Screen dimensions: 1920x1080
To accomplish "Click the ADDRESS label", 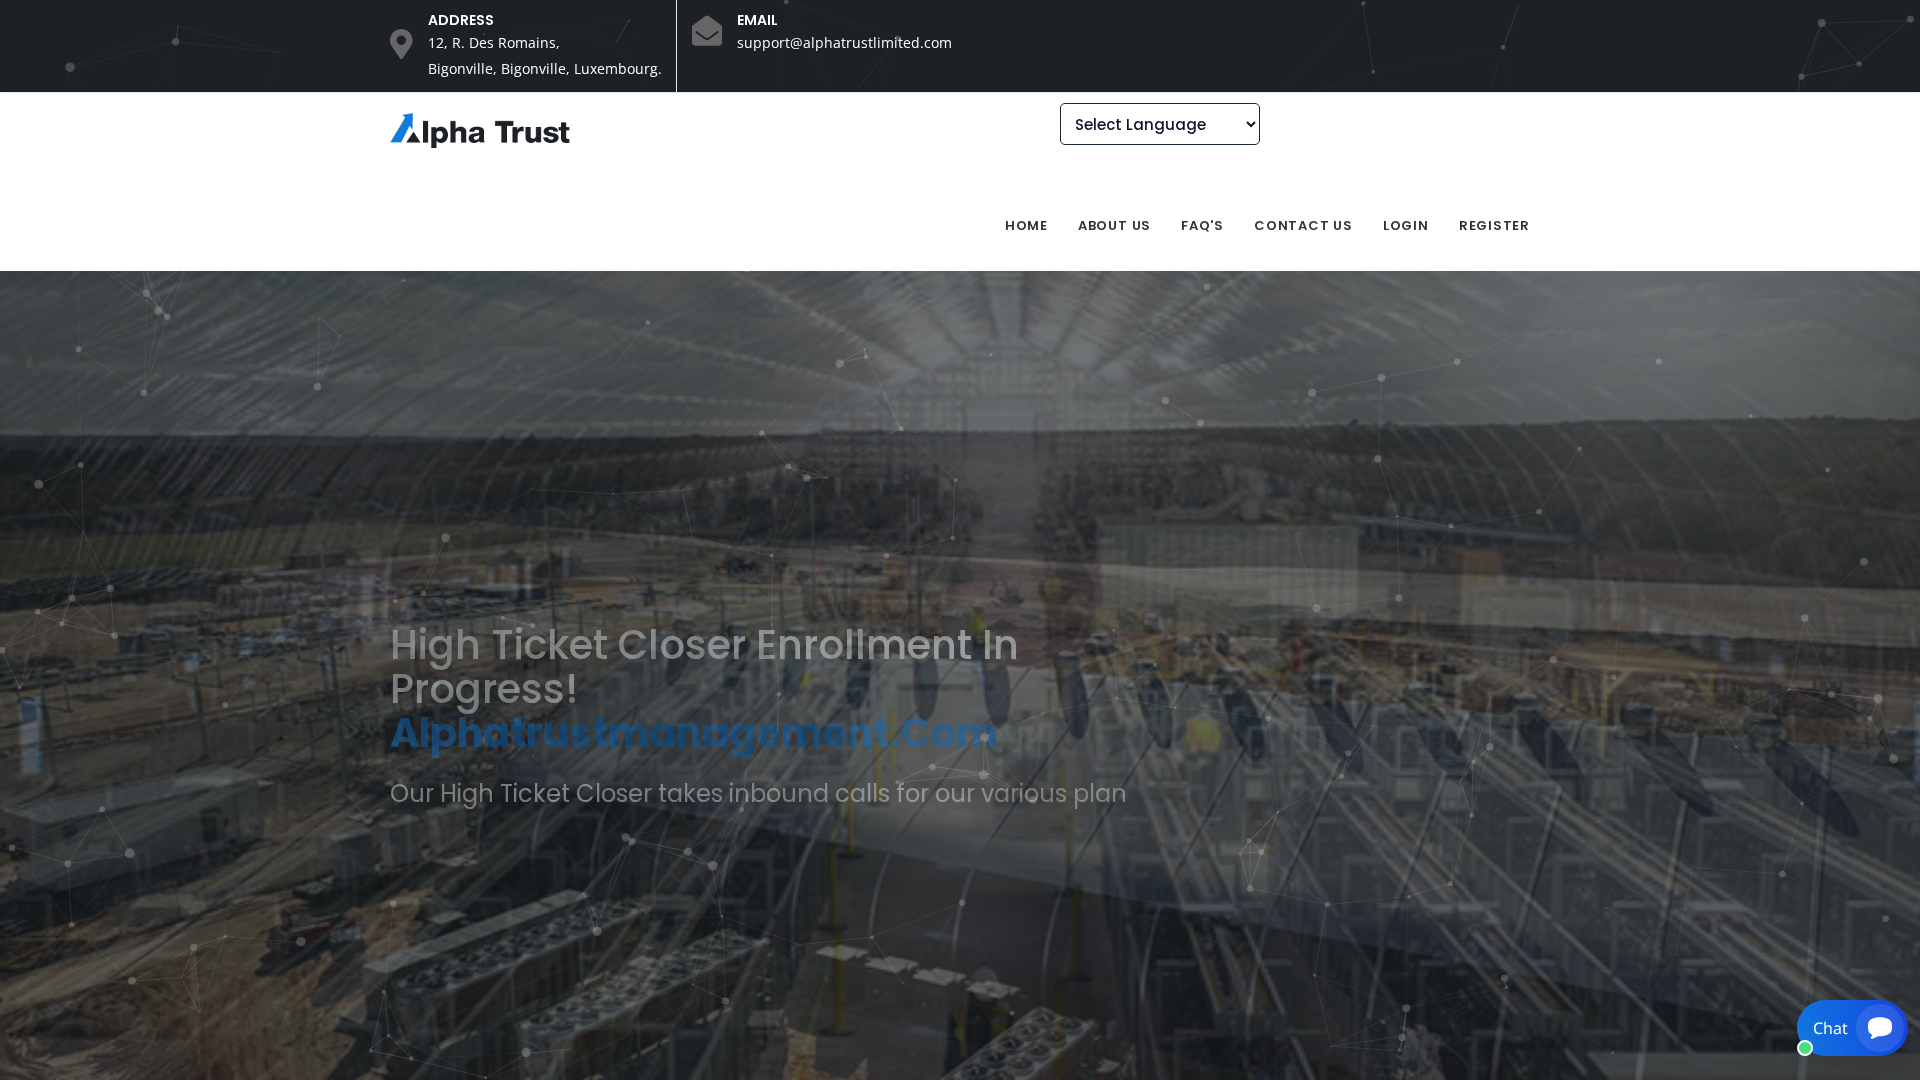I will pyautogui.click(x=461, y=20).
